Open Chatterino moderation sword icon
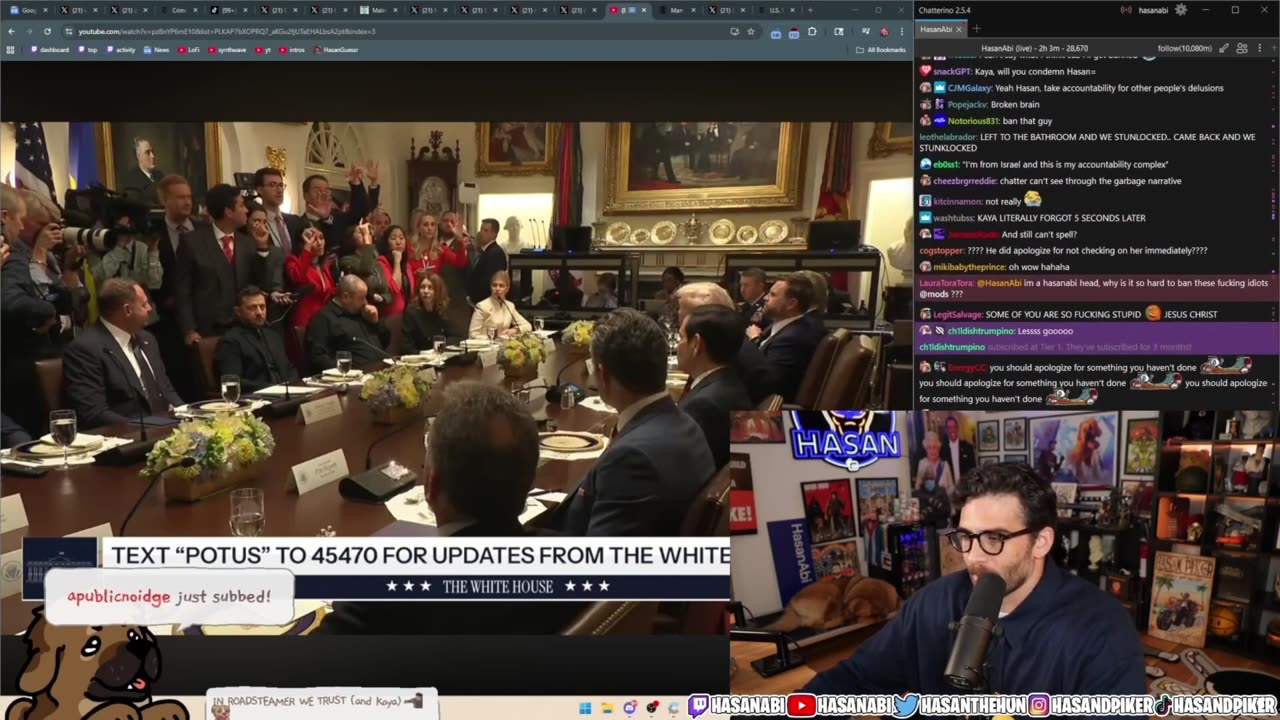1280x720 pixels. (1225, 48)
